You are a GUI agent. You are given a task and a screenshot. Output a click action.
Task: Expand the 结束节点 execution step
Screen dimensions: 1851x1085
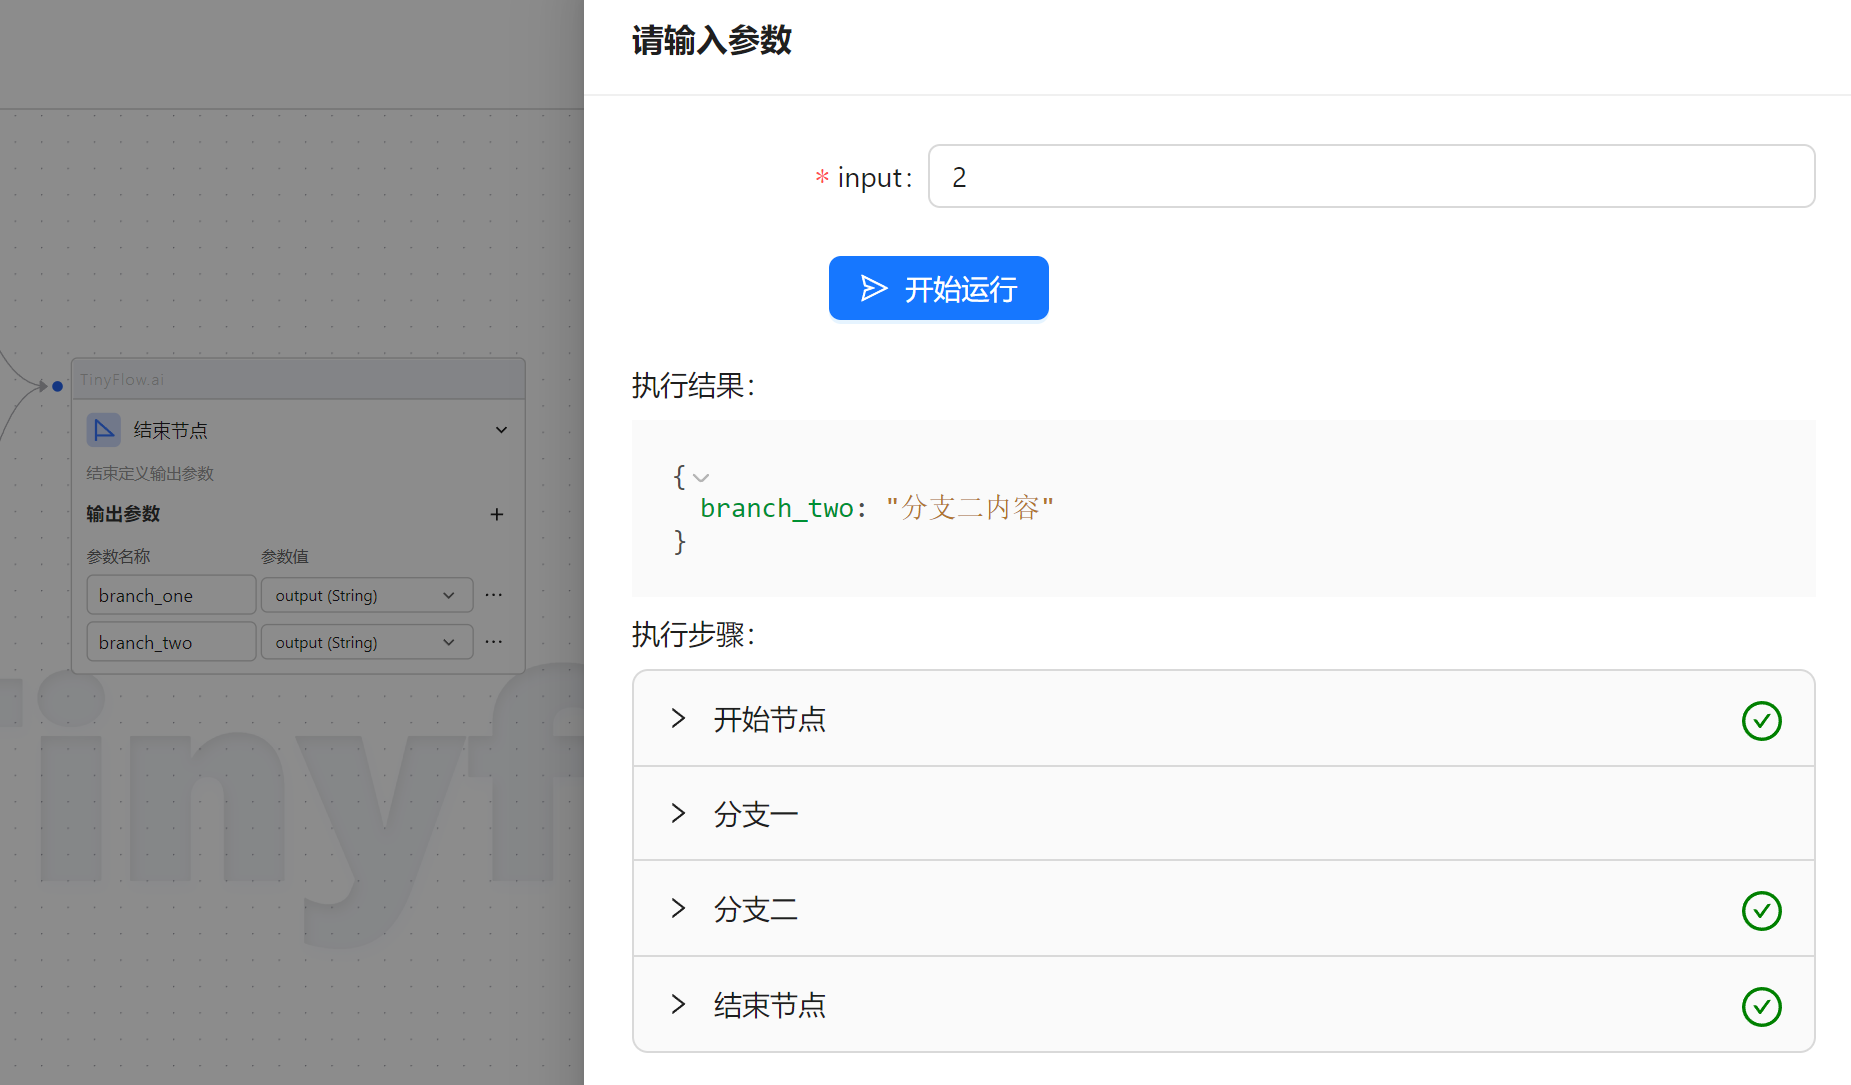click(679, 1005)
